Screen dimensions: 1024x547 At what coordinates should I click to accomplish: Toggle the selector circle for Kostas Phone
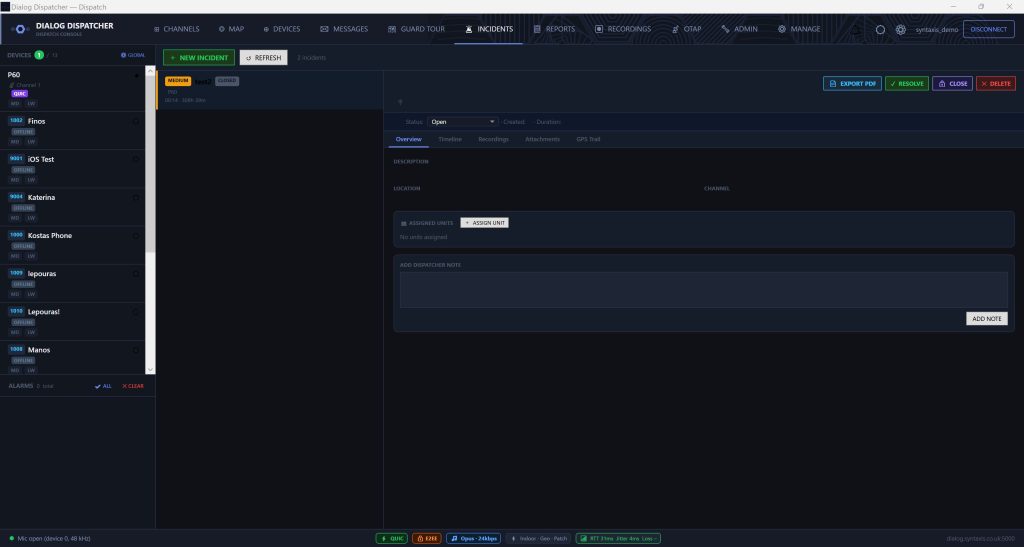(136, 236)
